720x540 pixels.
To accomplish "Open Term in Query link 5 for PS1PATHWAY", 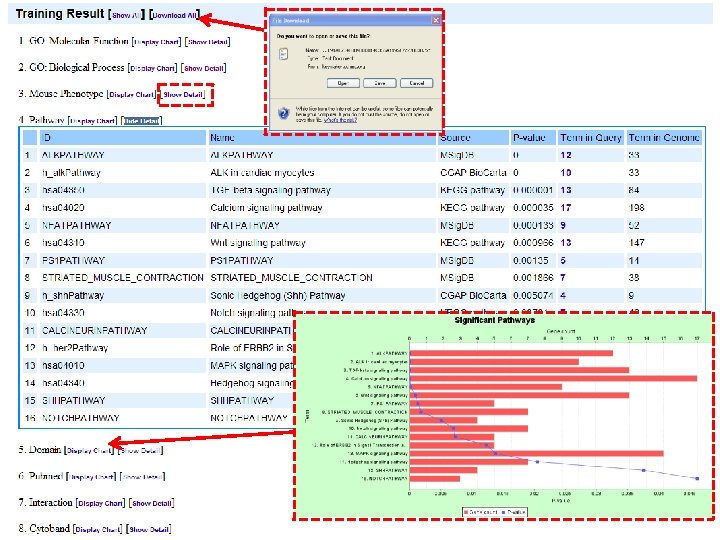I will click(563, 260).
